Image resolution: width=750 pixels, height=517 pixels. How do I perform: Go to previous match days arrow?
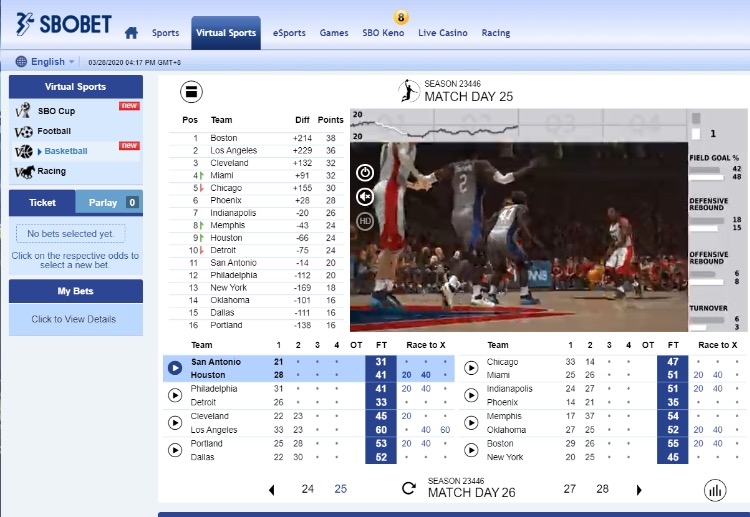pyautogui.click(x=271, y=490)
